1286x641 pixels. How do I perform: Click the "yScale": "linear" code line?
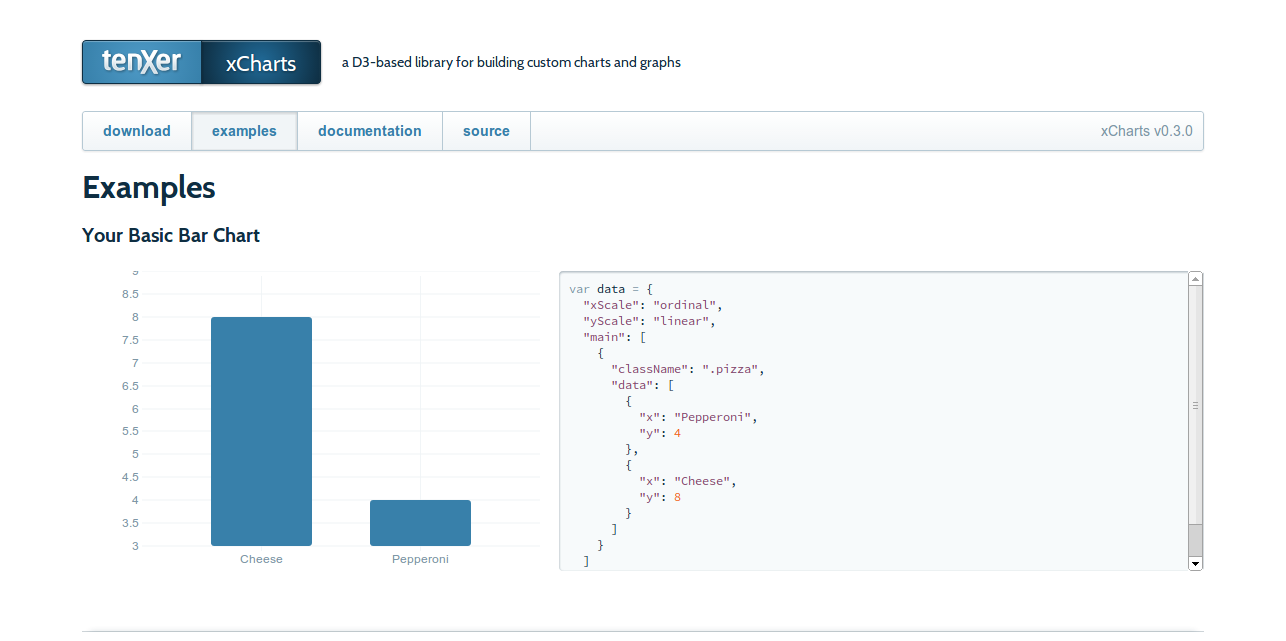(x=649, y=321)
